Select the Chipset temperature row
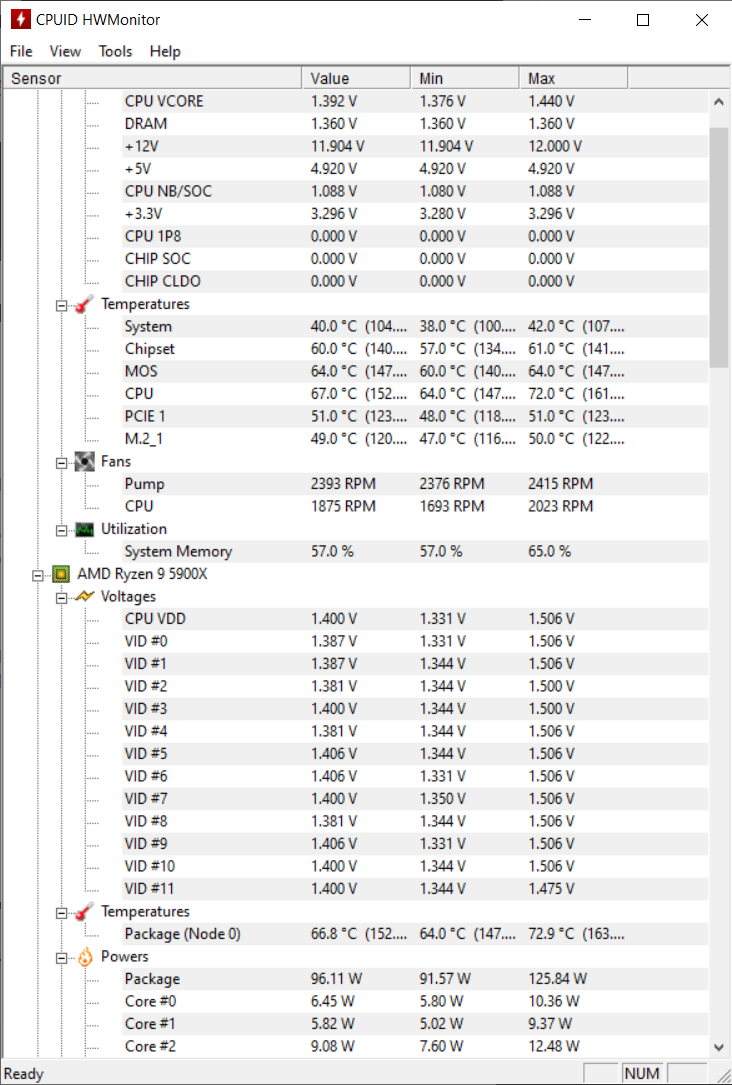The image size is (732, 1085). click(x=414, y=349)
